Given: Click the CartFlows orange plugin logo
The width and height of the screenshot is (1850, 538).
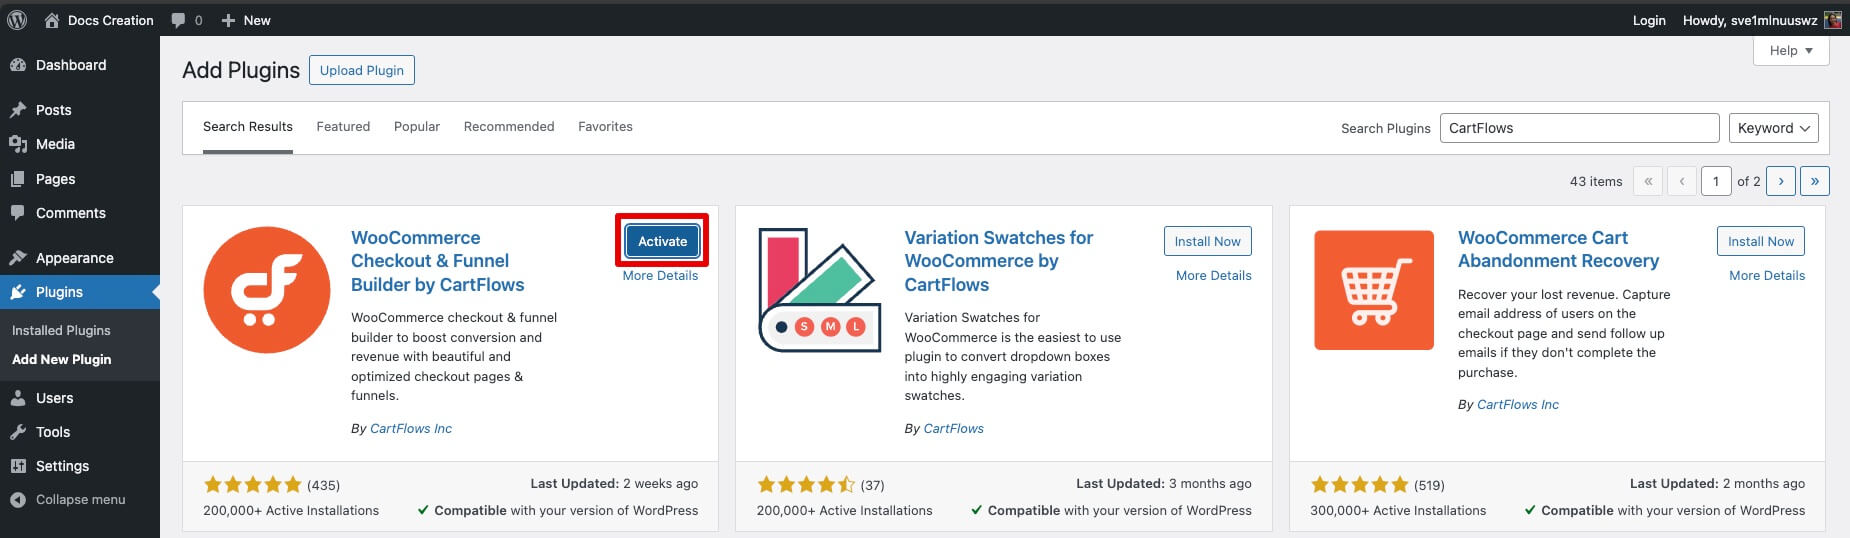Looking at the screenshot, I should click(267, 290).
